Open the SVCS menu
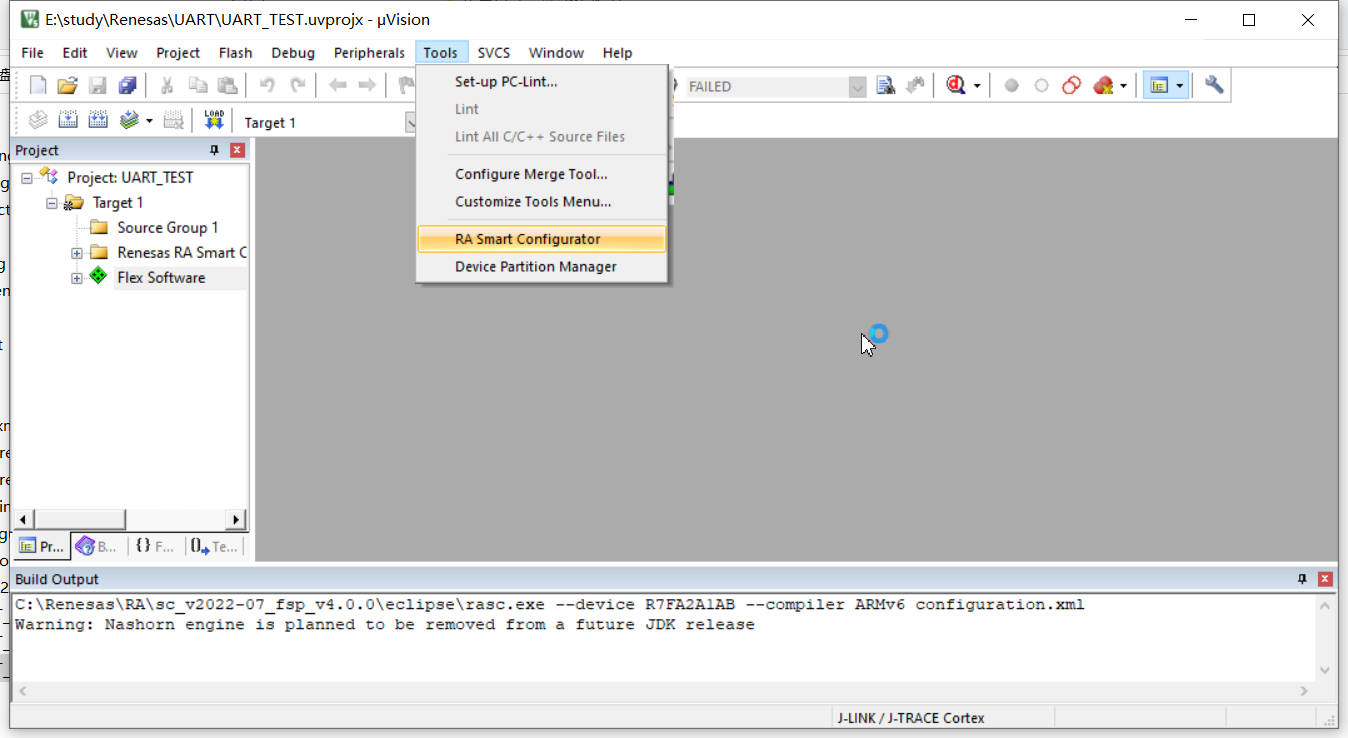This screenshot has width=1348, height=738. [x=494, y=53]
